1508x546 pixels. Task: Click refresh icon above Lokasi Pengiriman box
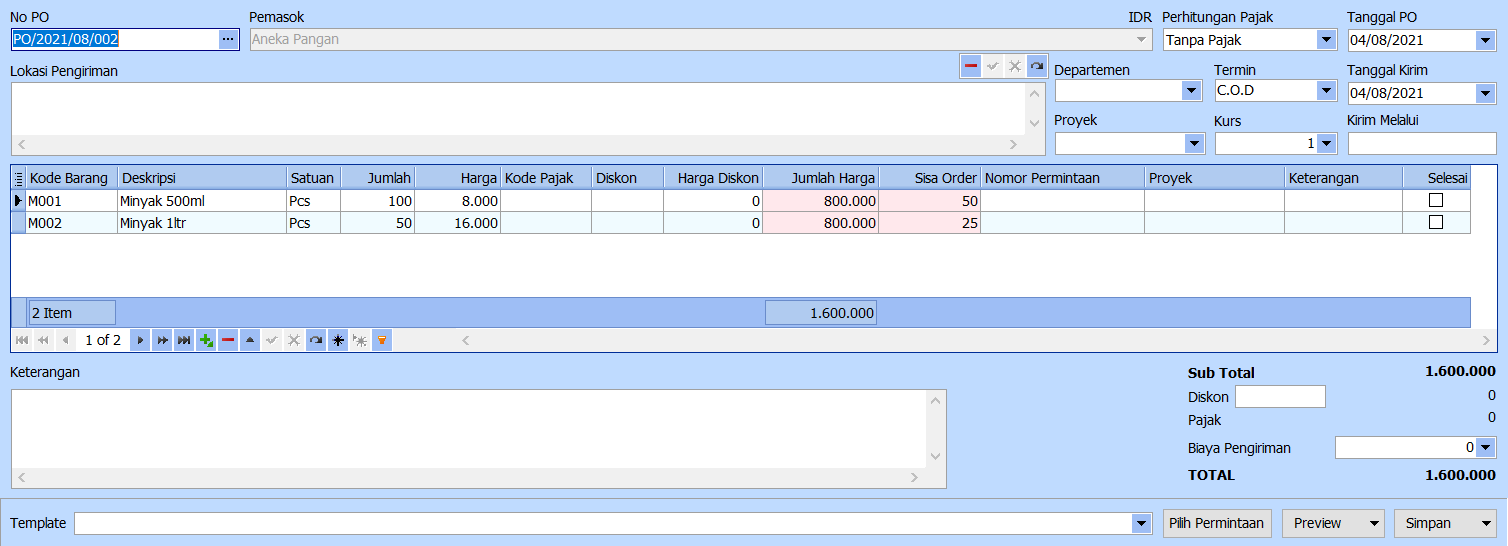pos(1037,66)
